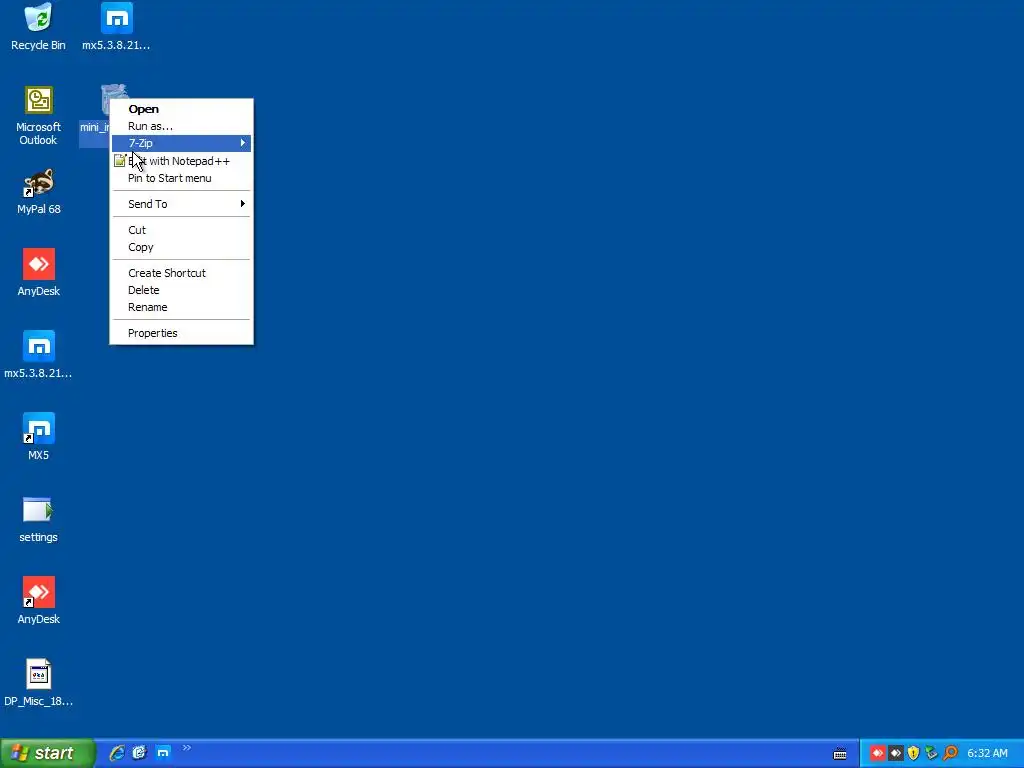Open the Send To submenu
This screenshot has height=768, width=1024.
pyautogui.click(x=182, y=204)
